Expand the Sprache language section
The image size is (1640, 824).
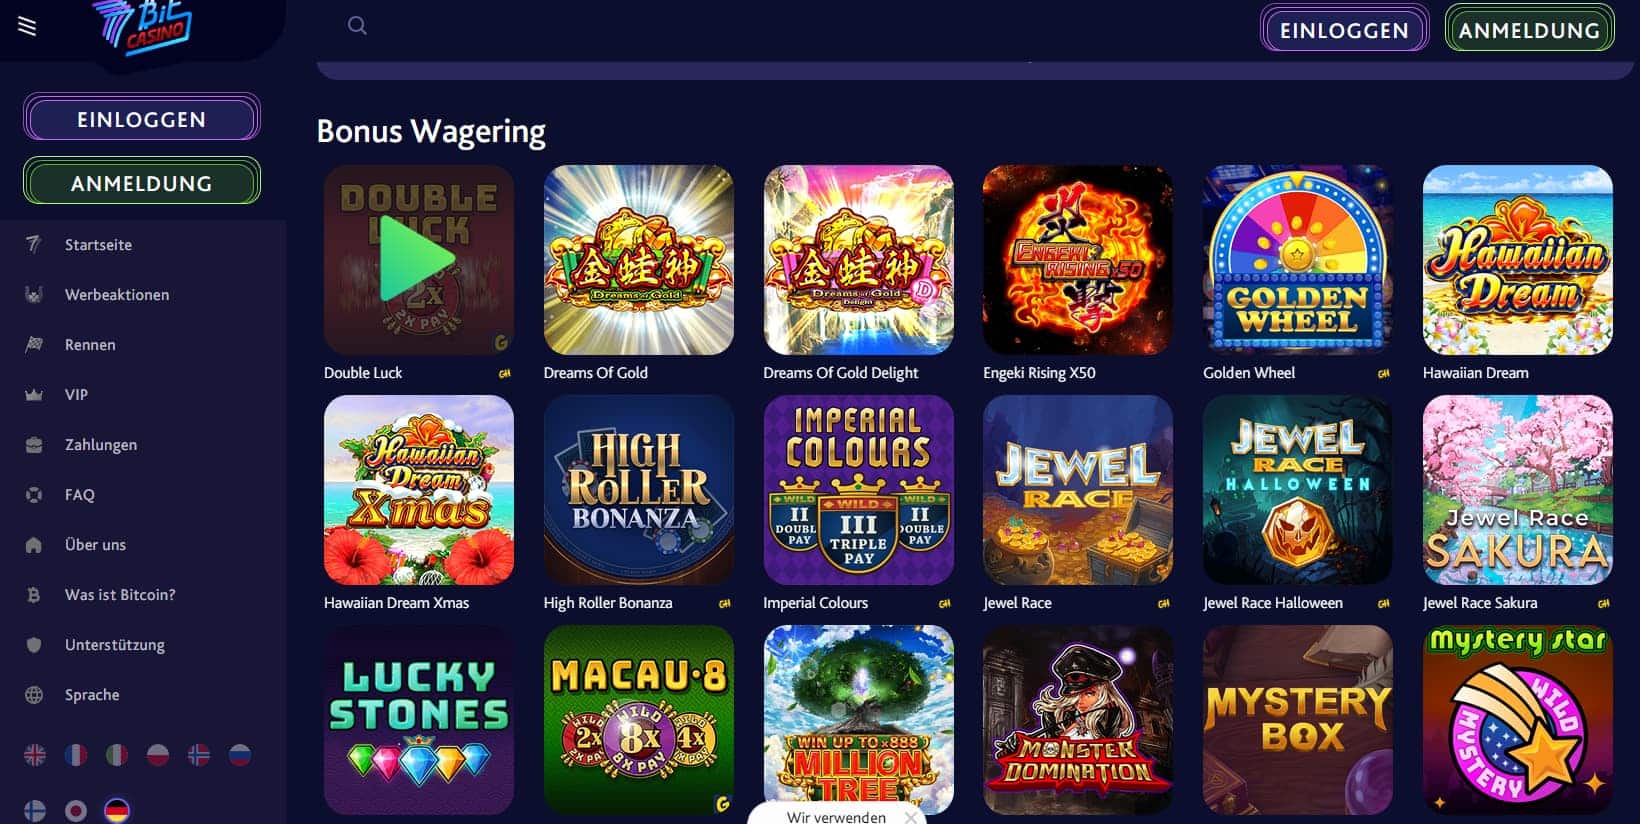pyautogui.click(x=92, y=695)
